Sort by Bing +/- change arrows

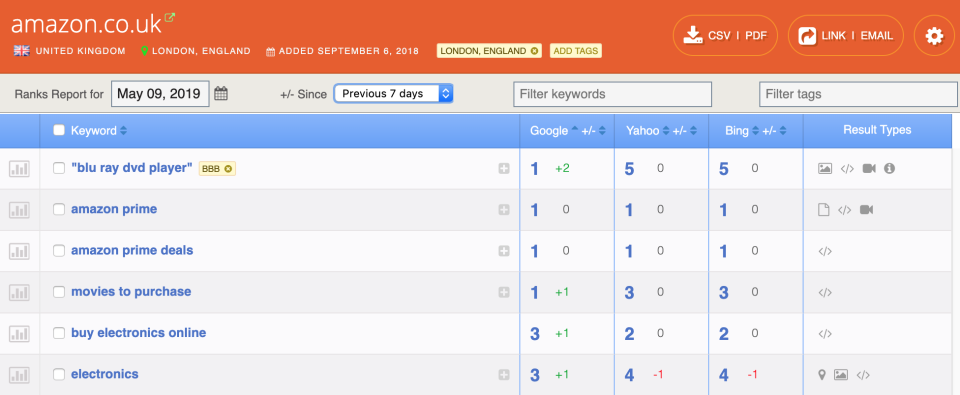click(x=782, y=130)
